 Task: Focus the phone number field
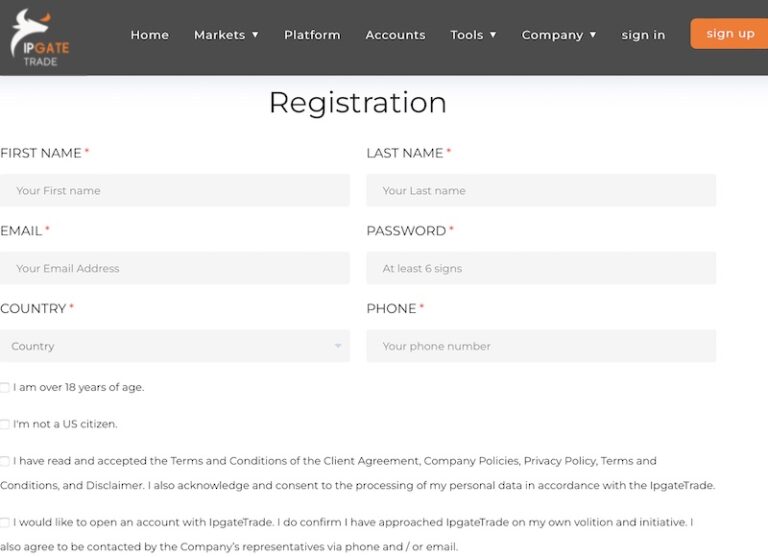[541, 346]
